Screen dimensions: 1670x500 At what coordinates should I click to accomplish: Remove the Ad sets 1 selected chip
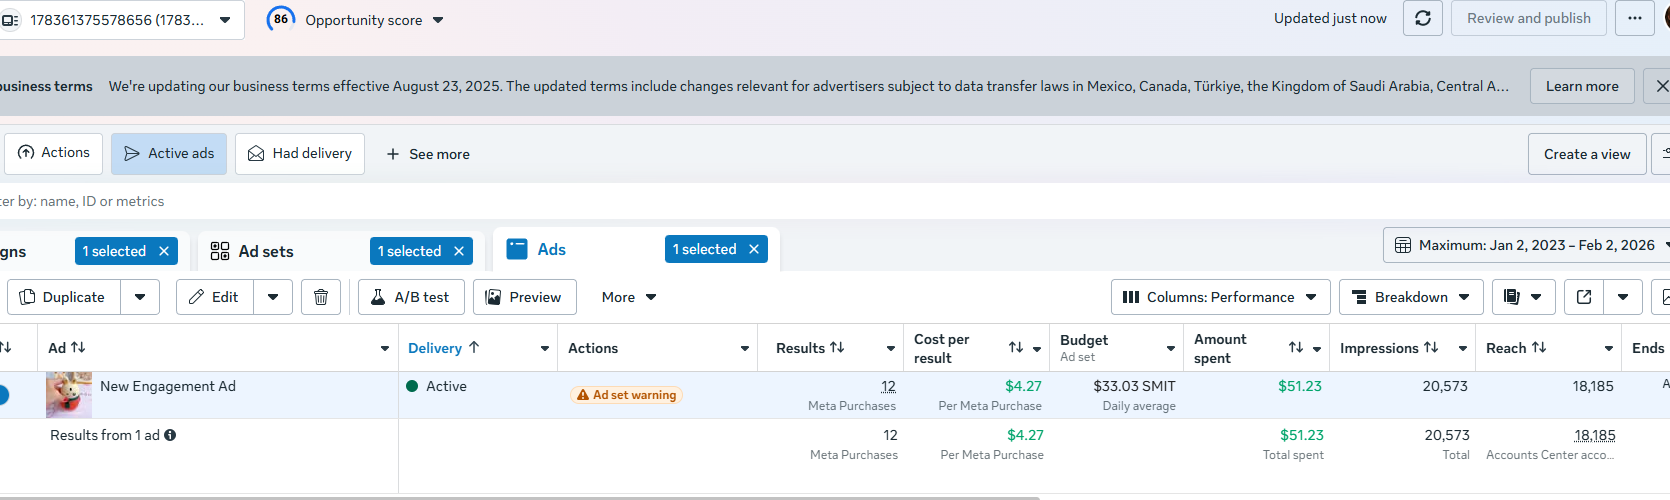(x=459, y=251)
